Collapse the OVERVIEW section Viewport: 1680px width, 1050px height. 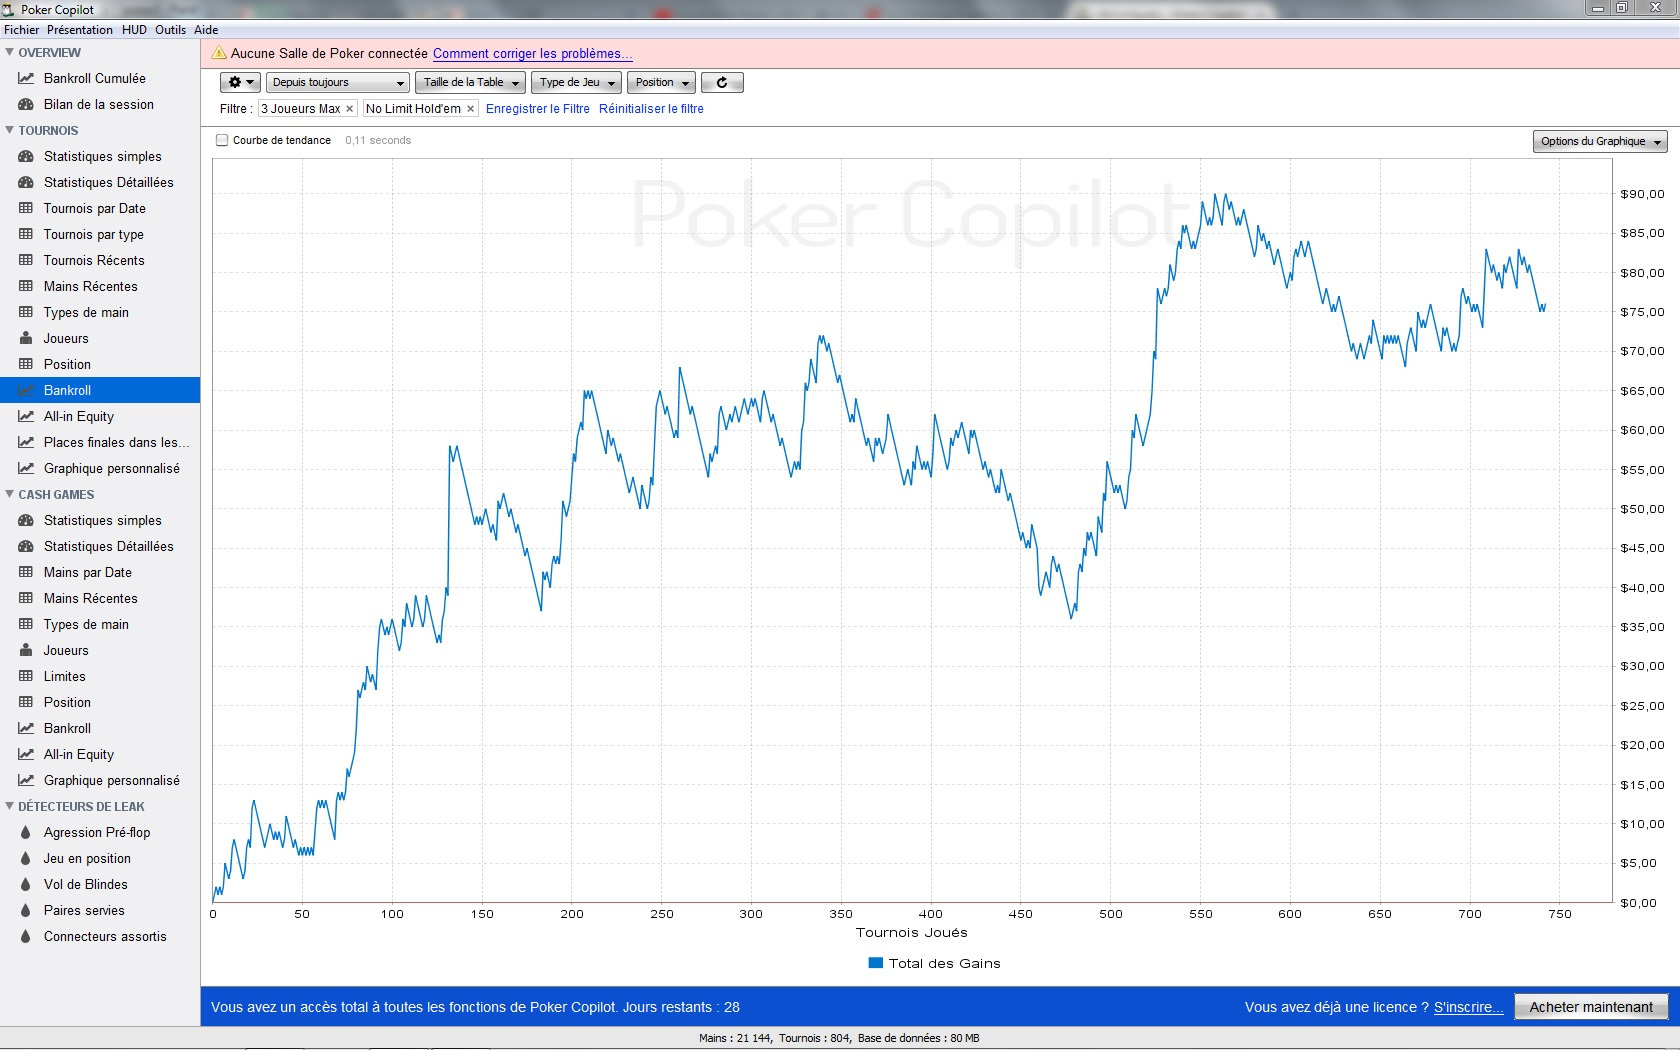click(x=10, y=52)
